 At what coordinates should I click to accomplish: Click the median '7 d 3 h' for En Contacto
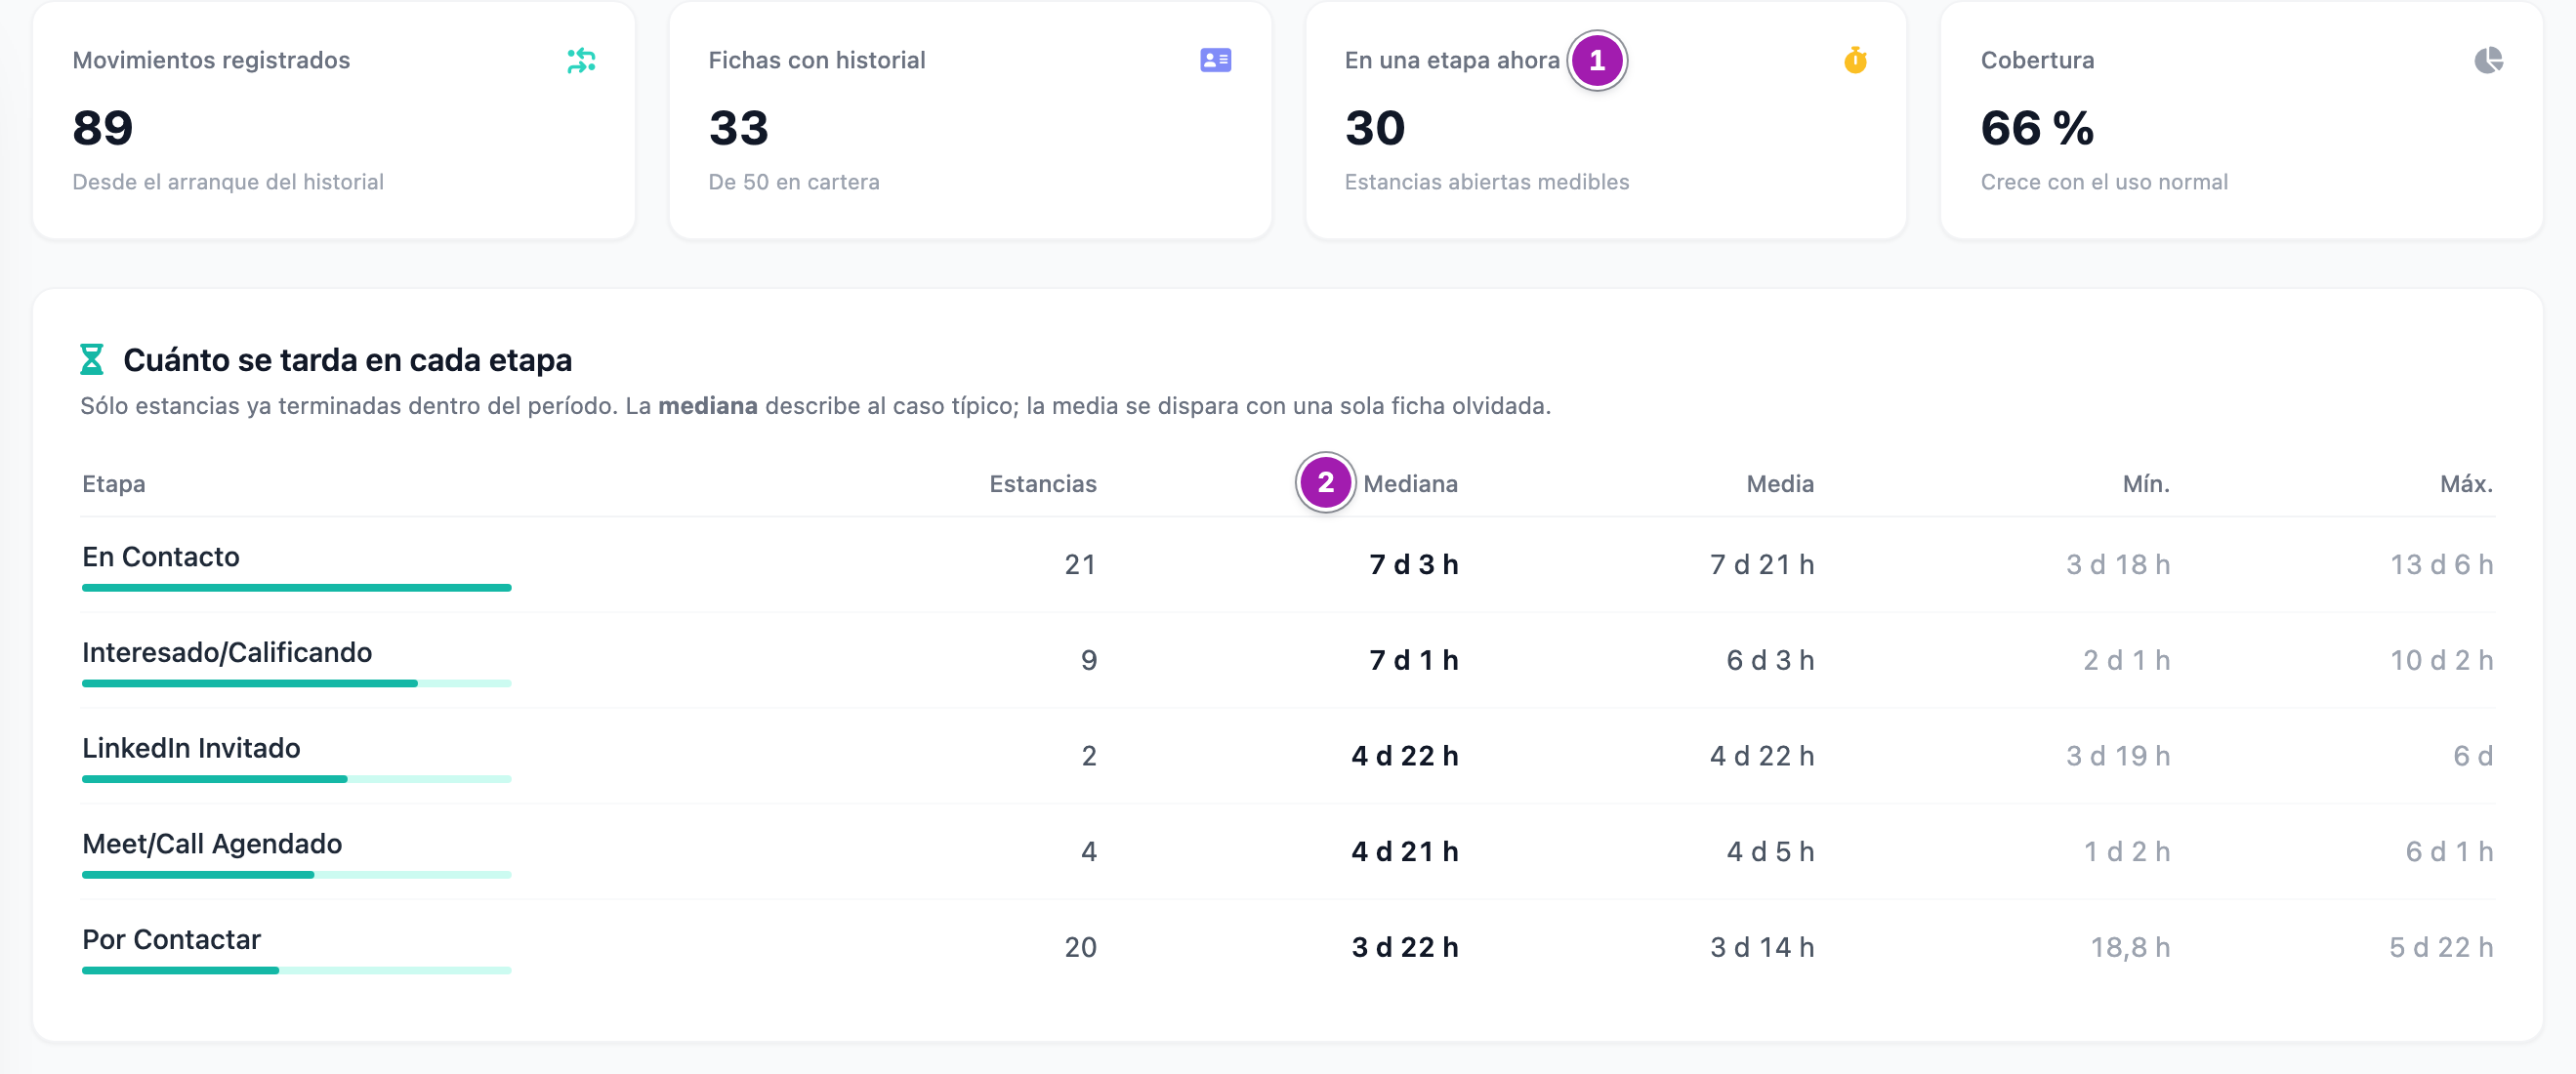coord(1414,565)
